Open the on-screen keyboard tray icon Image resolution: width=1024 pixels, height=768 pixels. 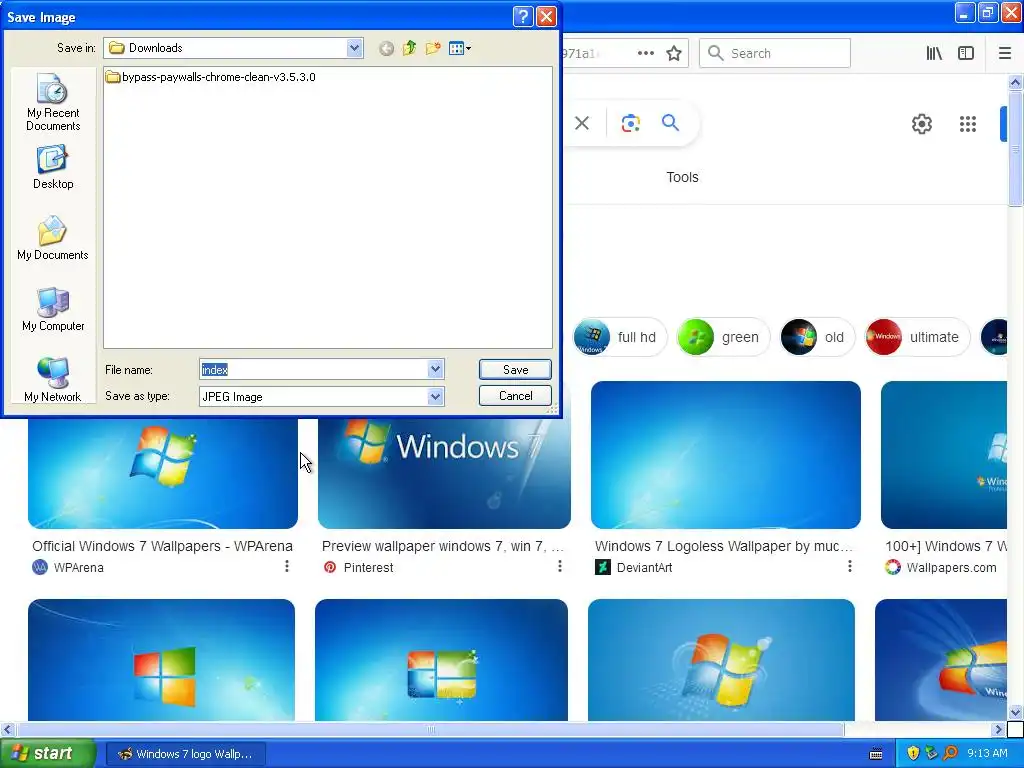pyautogui.click(x=876, y=754)
